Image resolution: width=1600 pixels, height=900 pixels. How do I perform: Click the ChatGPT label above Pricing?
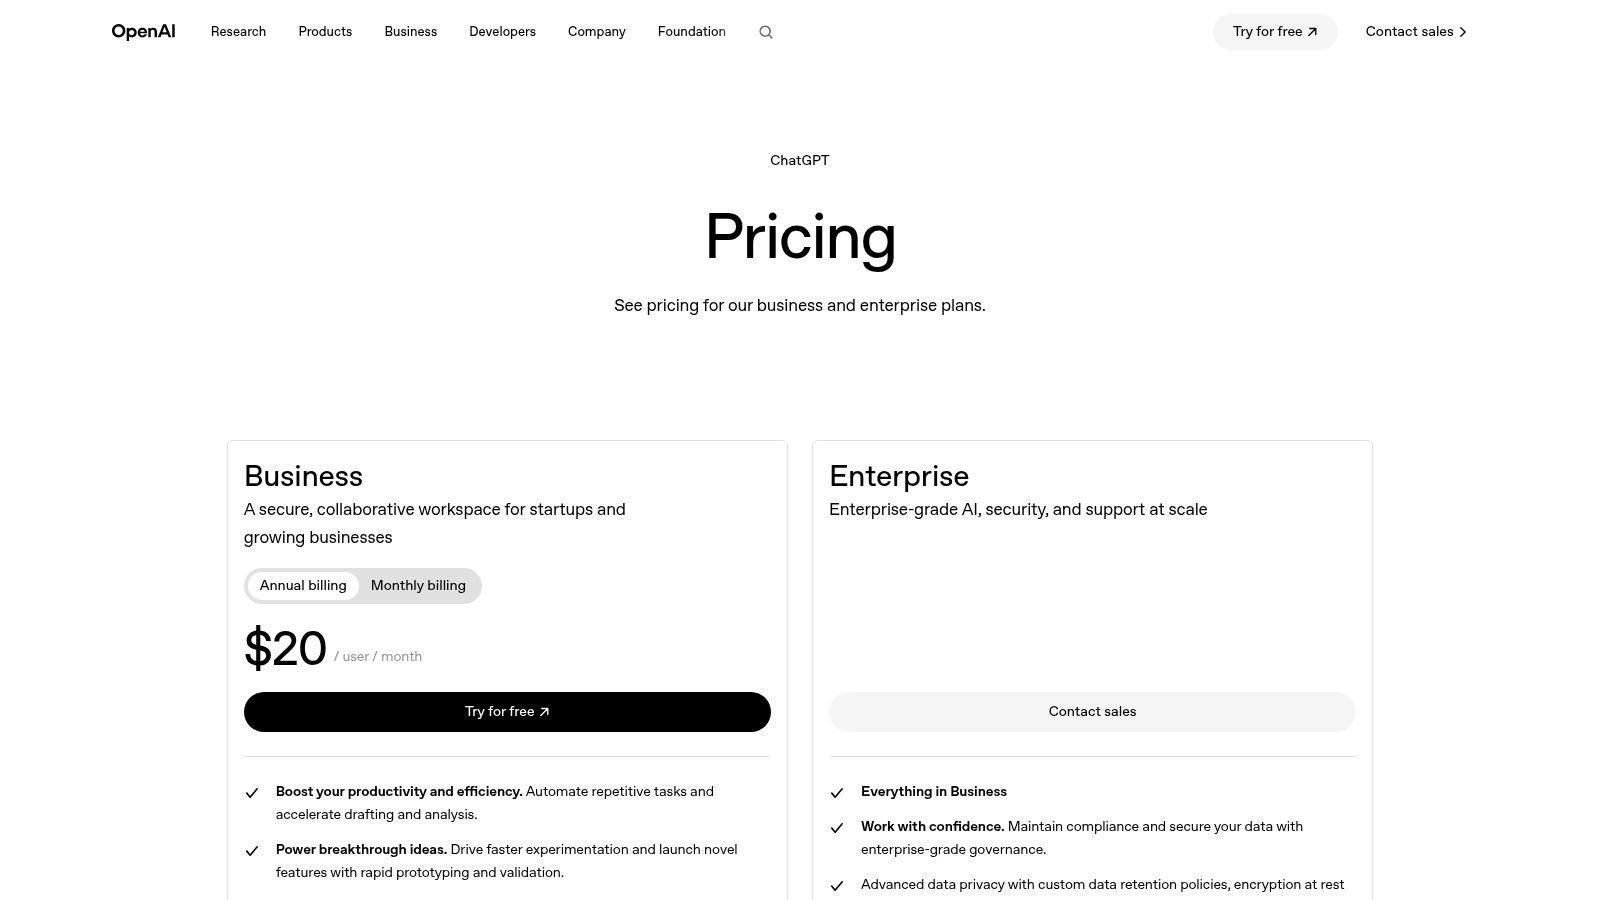(x=799, y=160)
